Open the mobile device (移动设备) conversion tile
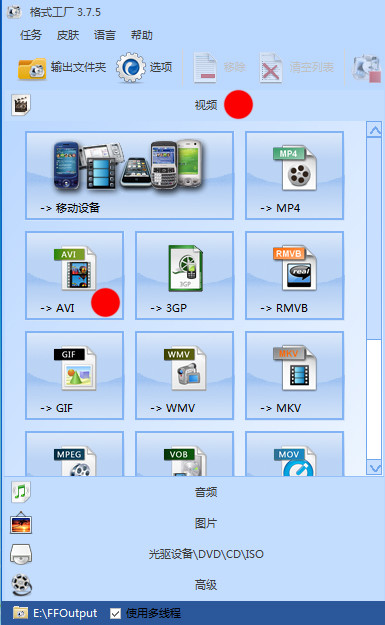The height and width of the screenshot is (625, 385). point(129,175)
